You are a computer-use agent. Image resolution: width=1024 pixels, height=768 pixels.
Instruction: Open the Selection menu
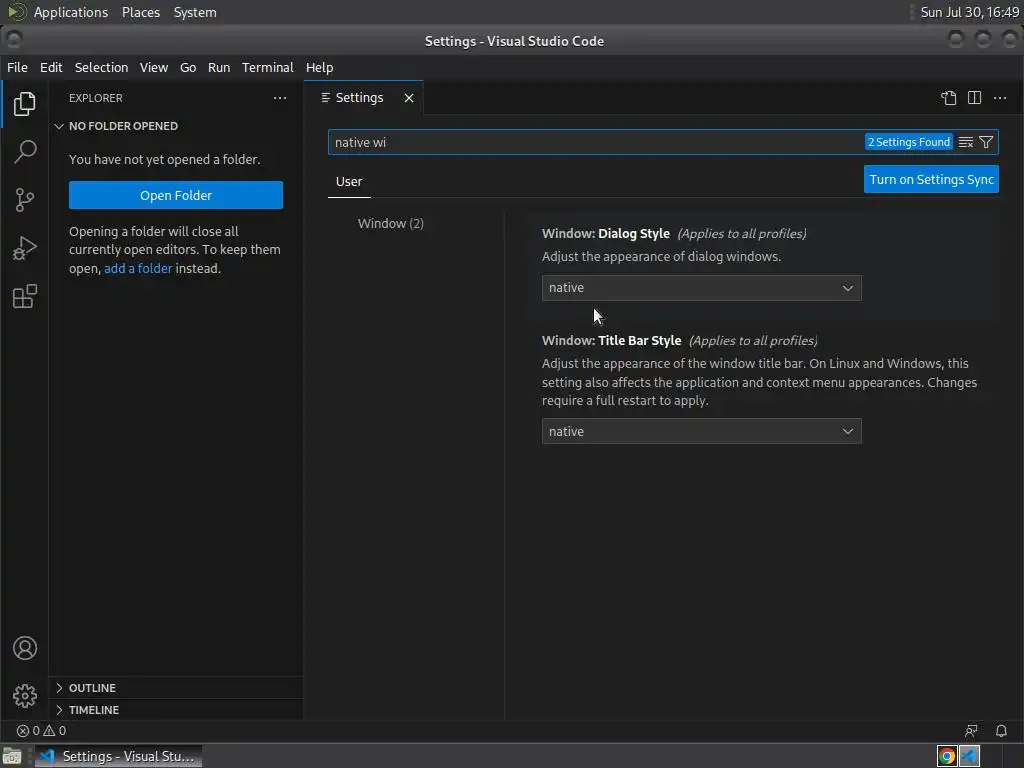(101, 67)
